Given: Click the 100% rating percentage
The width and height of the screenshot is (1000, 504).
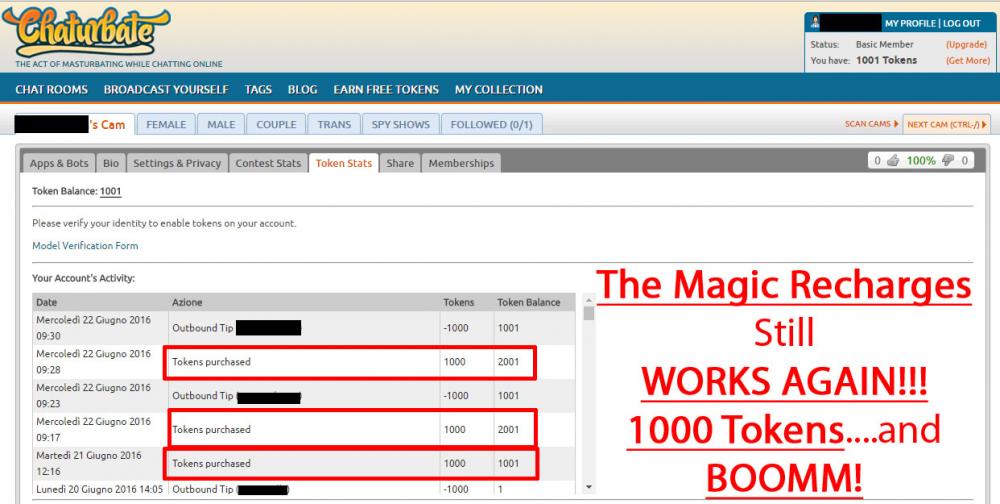Looking at the screenshot, I should click(921, 161).
